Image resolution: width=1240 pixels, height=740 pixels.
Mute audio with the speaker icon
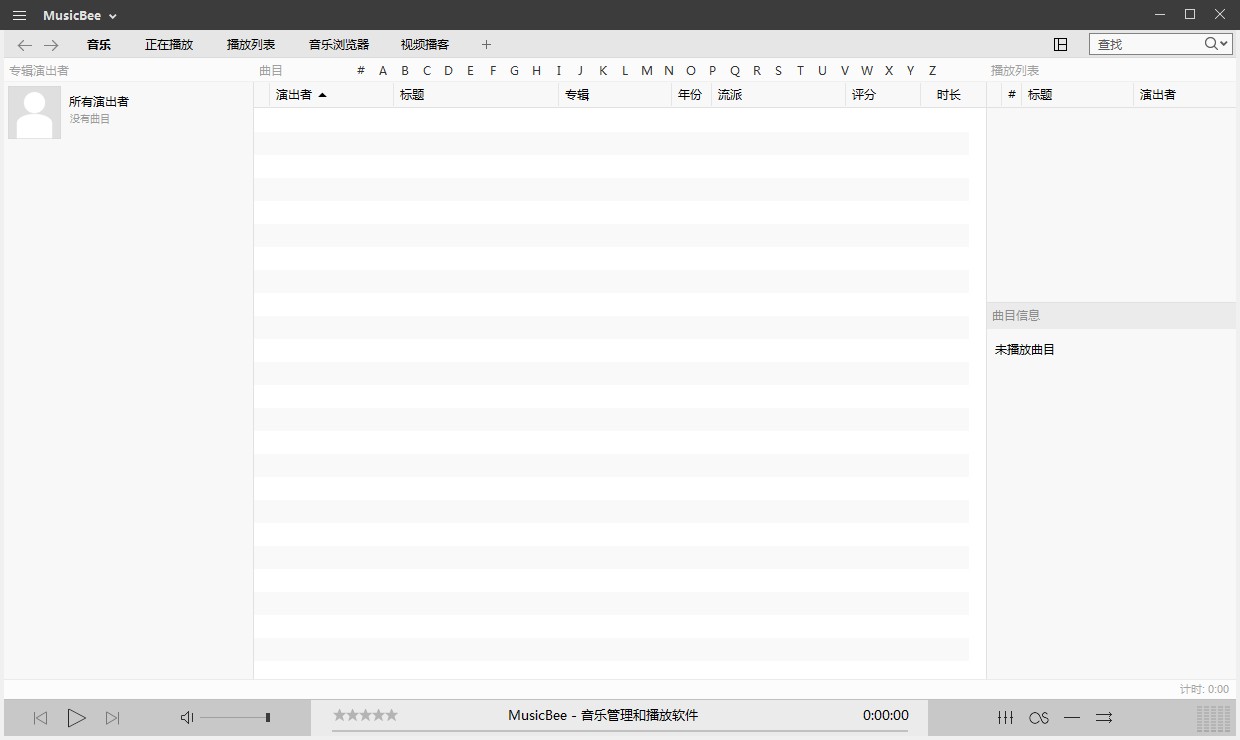point(186,718)
